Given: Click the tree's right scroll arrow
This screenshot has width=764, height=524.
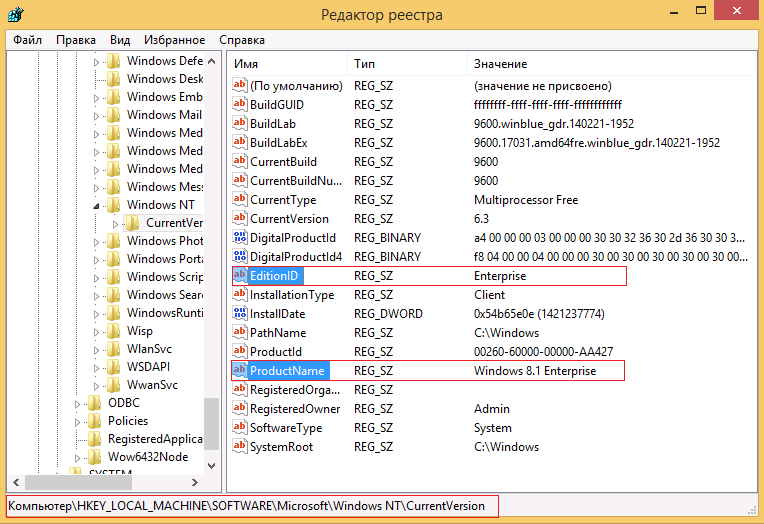Looking at the screenshot, I should point(195,483).
